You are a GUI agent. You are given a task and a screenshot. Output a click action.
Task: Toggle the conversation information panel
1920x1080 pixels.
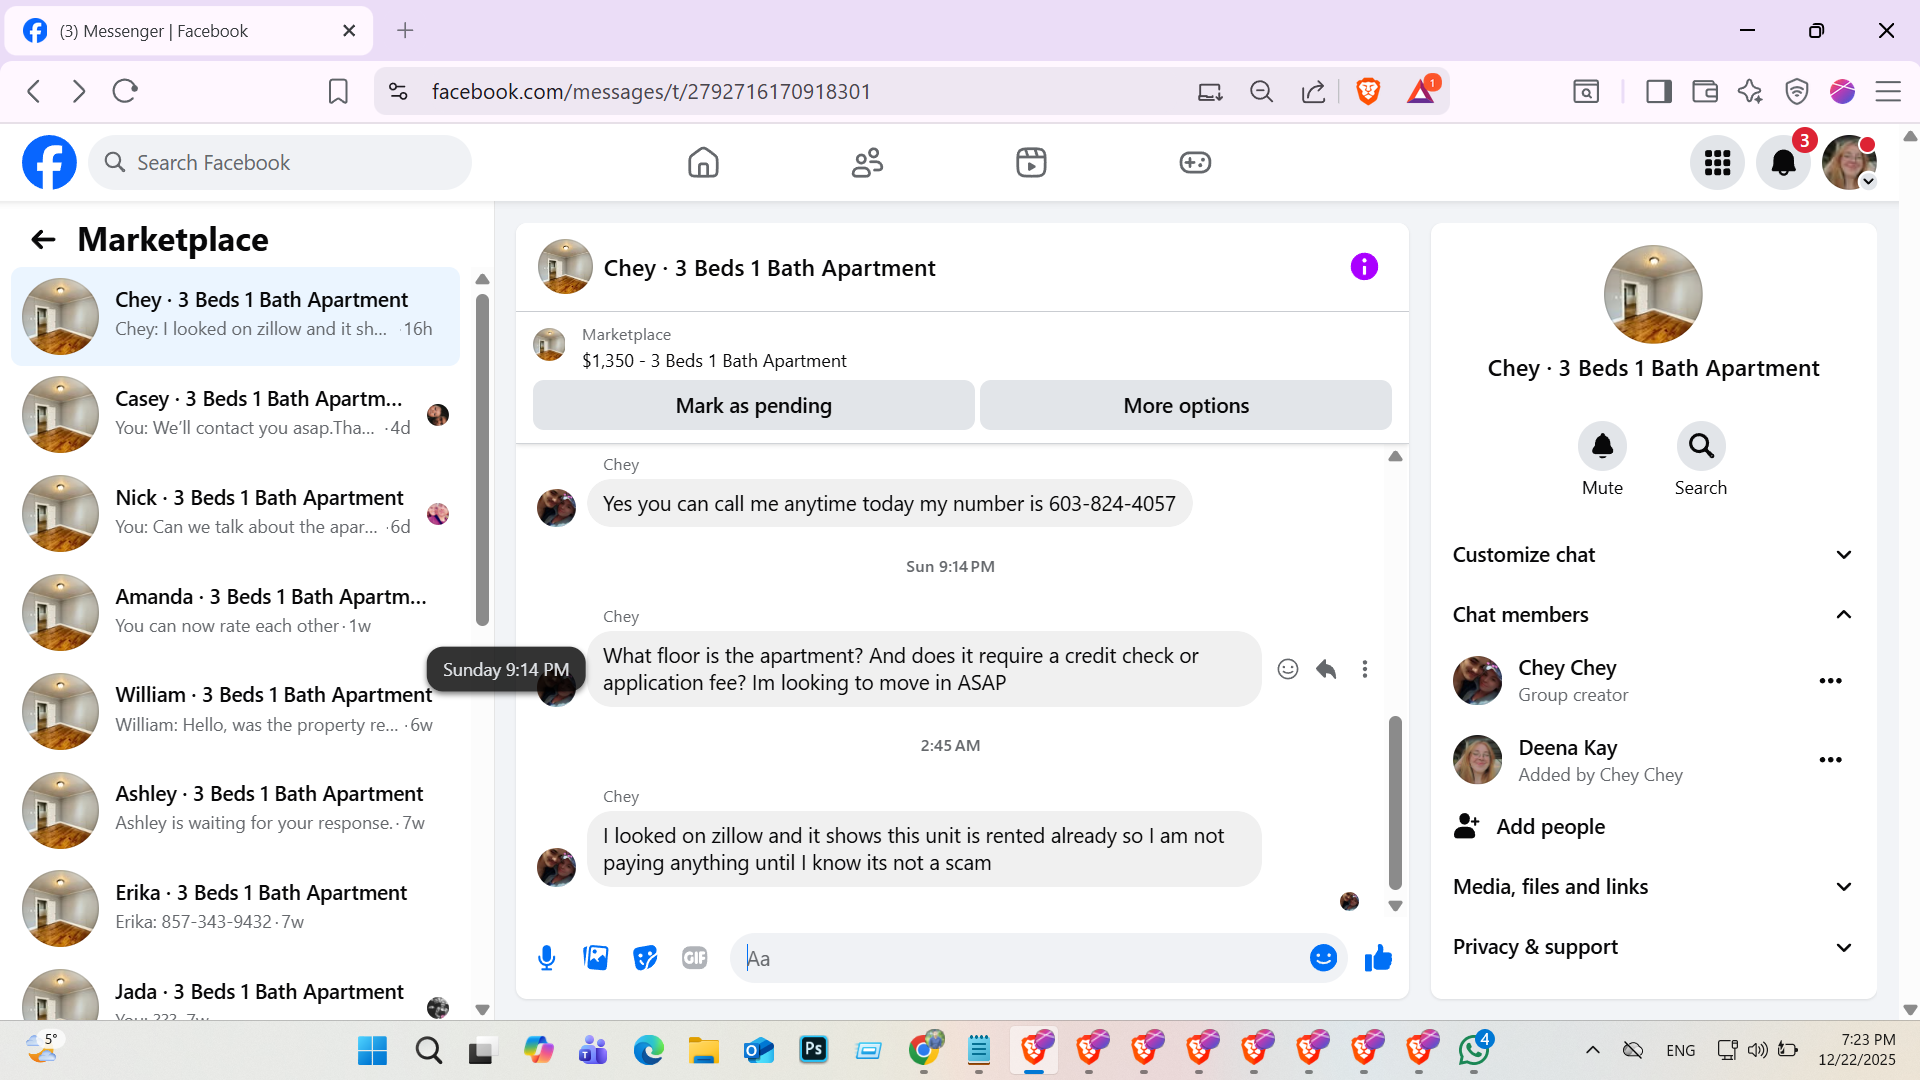coord(1364,267)
